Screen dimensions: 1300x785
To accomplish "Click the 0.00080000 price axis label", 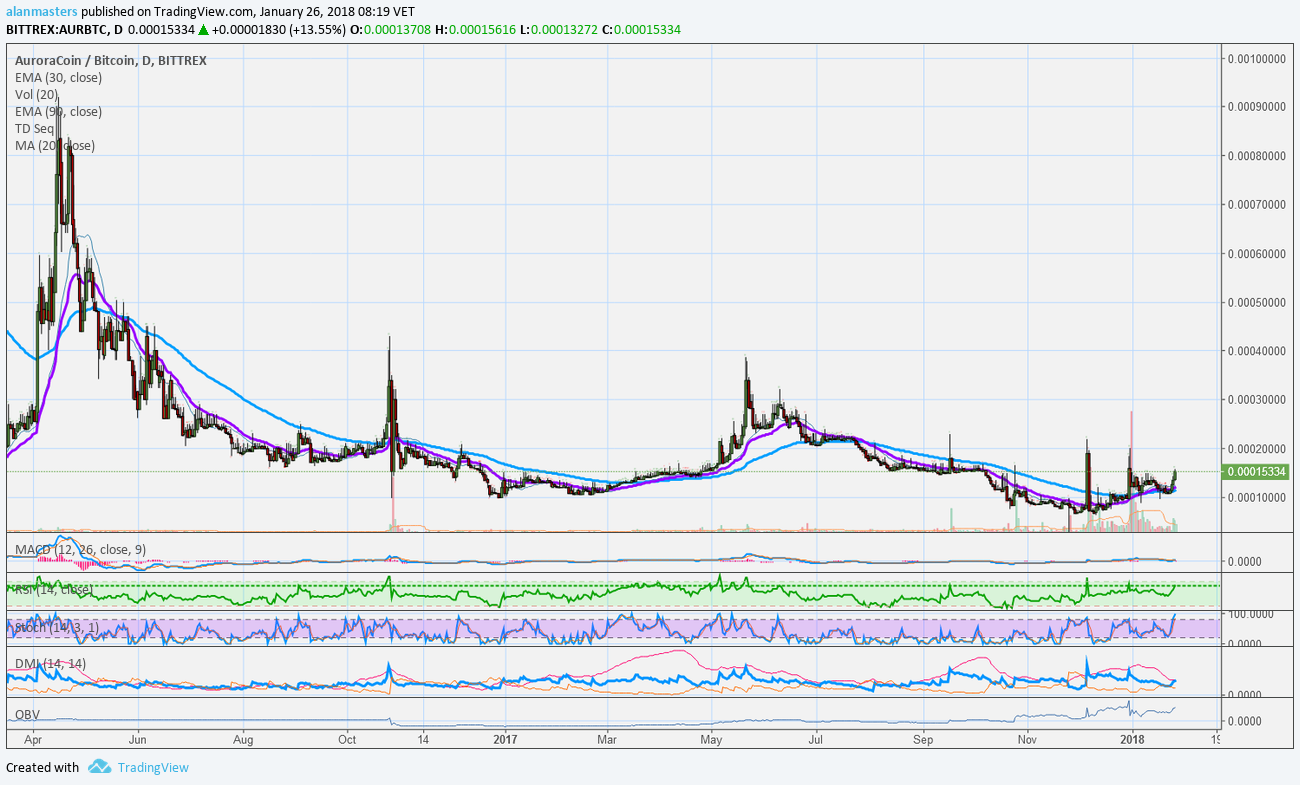I will 1257,157.
